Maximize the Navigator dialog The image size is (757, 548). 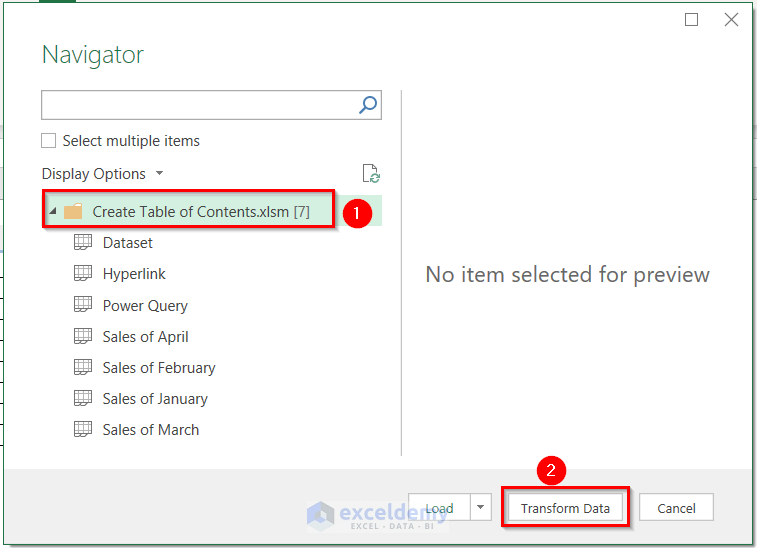point(691,20)
